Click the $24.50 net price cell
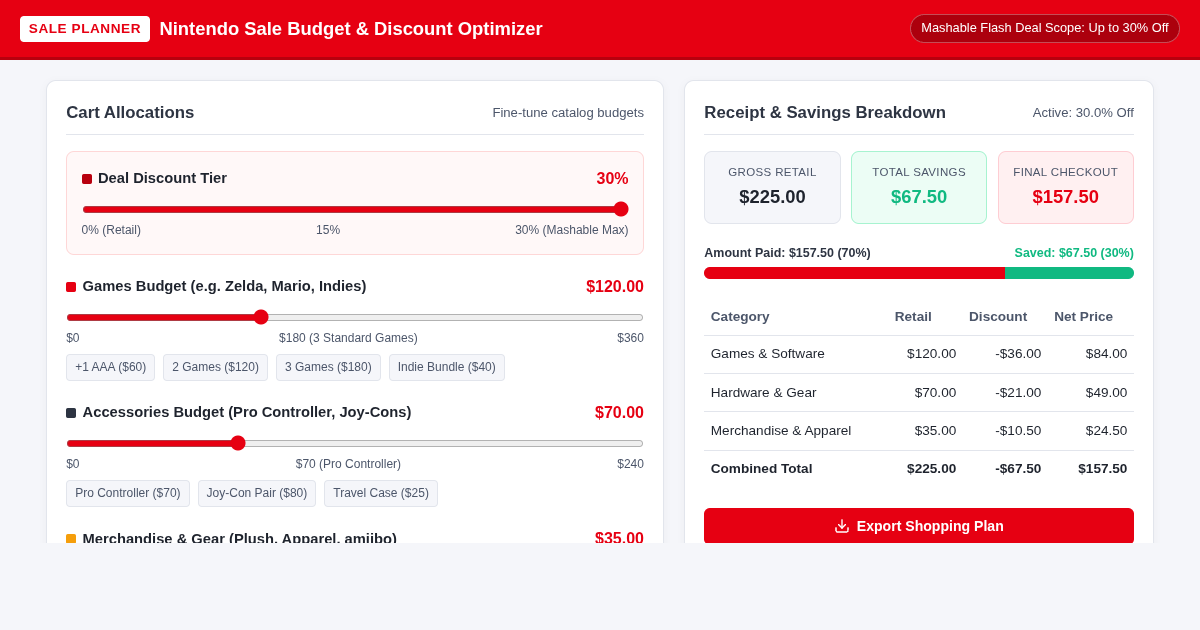Screen dimensions: 1200x630 tap(1106, 430)
